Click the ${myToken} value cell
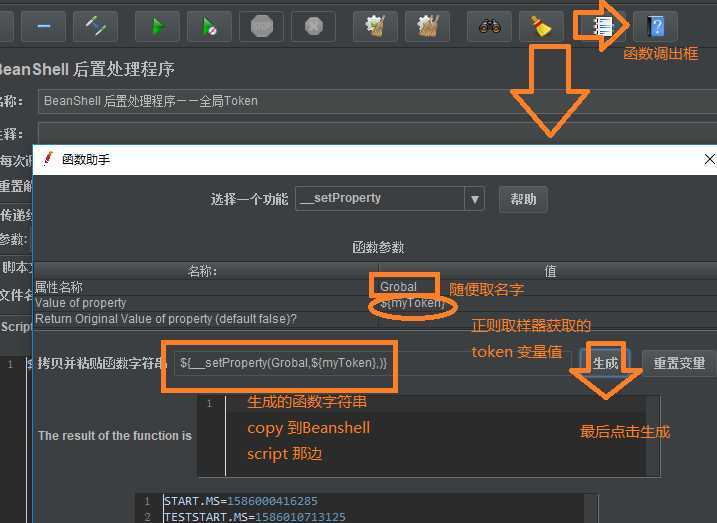717x523 pixels. click(x=548, y=303)
